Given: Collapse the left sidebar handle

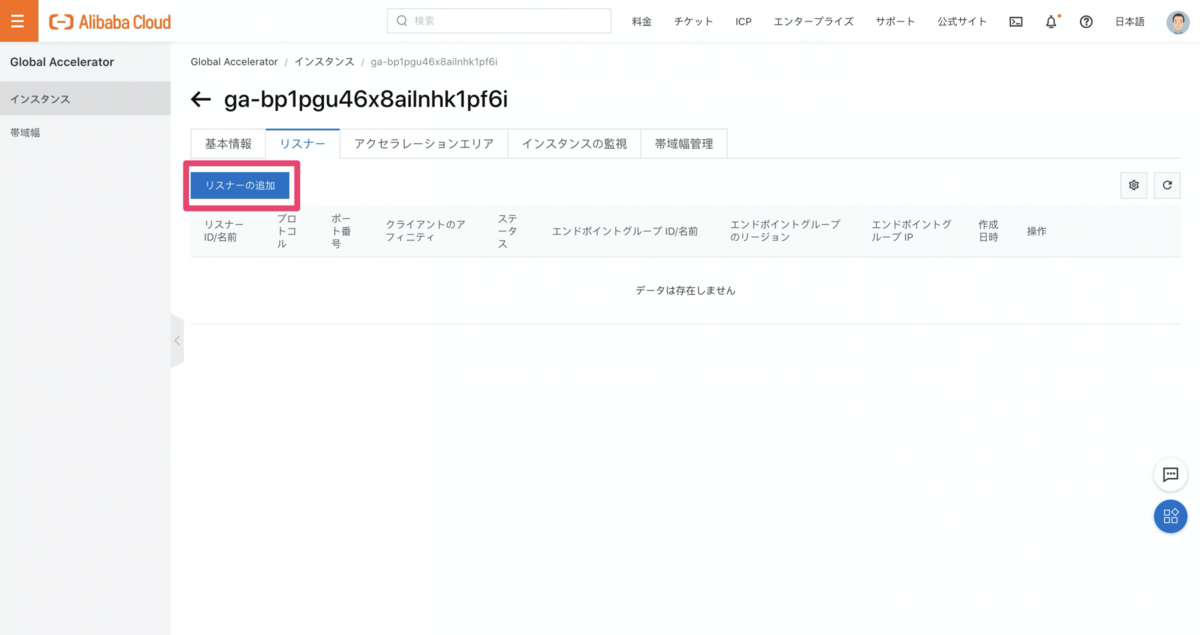Looking at the screenshot, I should coord(177,340).
